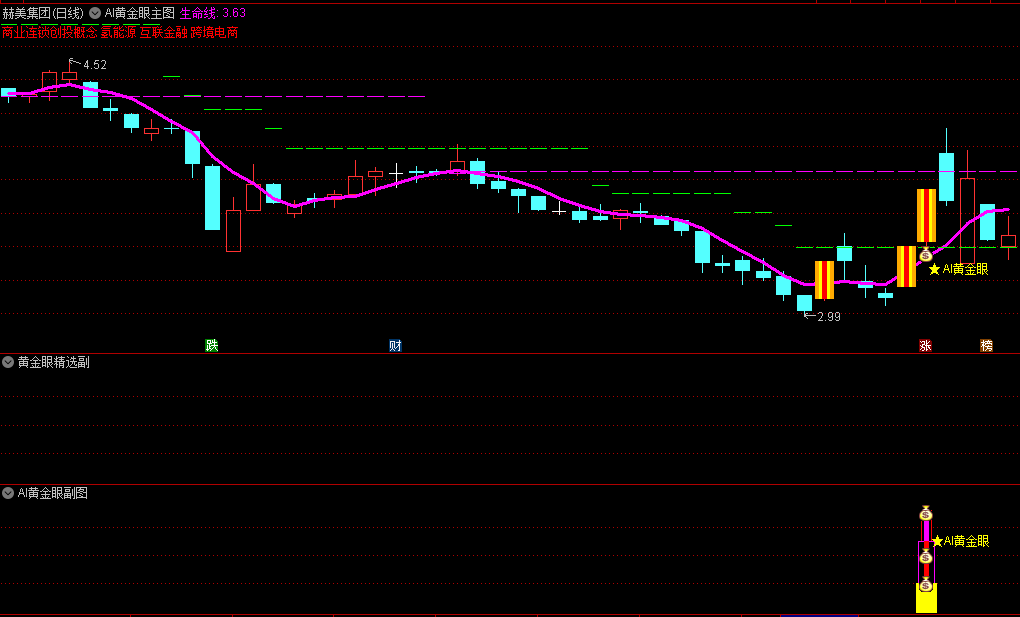Screen dimensions: 1020x617
Task: Select the large cyan candle above 跌 marker
Action: coord(213,198)
